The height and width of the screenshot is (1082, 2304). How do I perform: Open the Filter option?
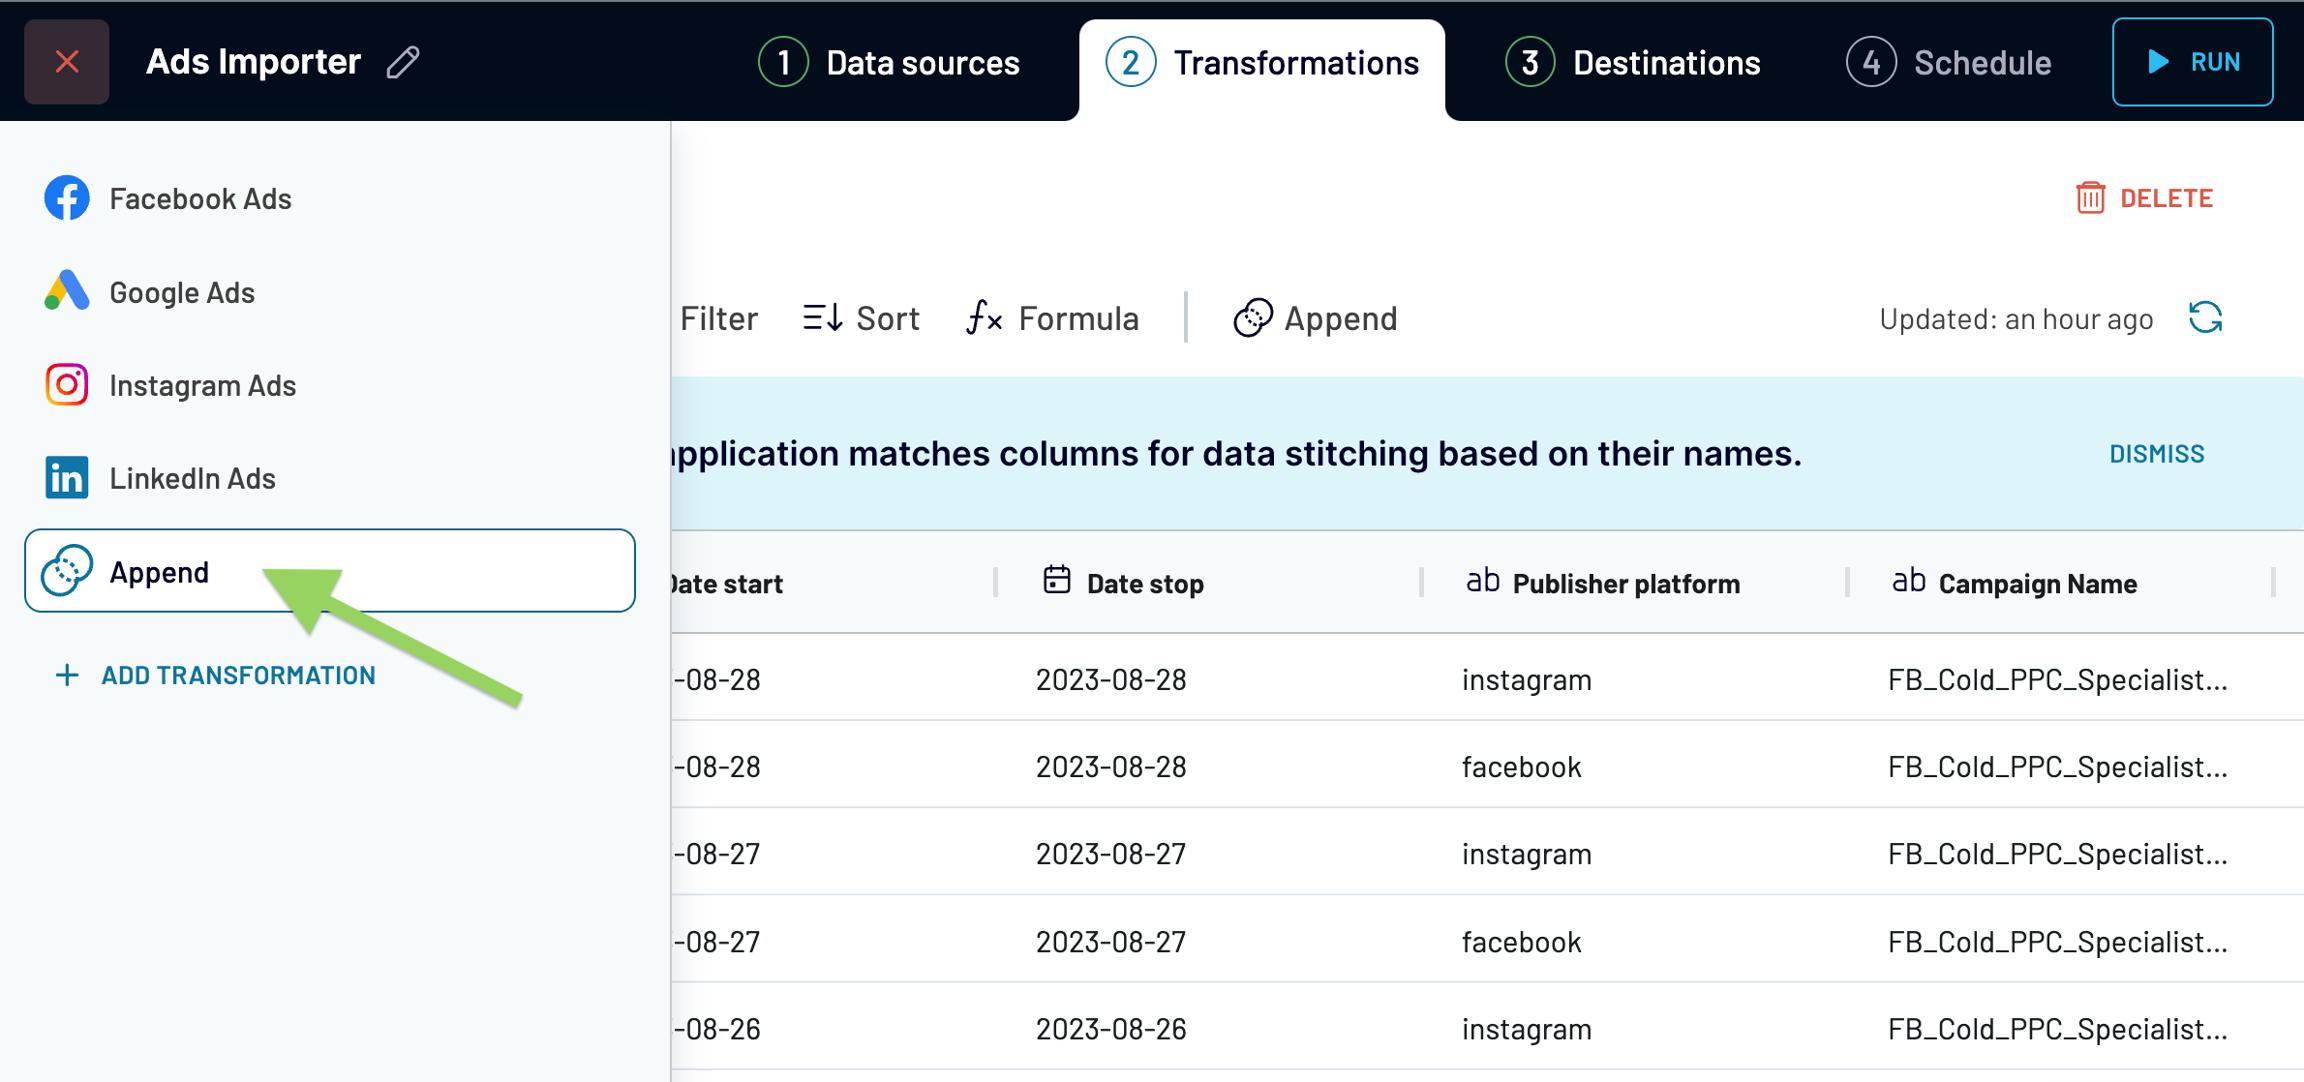click(718, 318)
